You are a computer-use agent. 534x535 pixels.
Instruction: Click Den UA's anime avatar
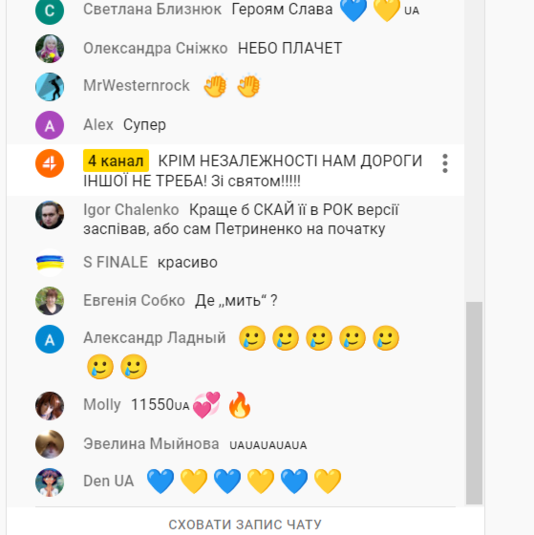[x=49, y=482]
